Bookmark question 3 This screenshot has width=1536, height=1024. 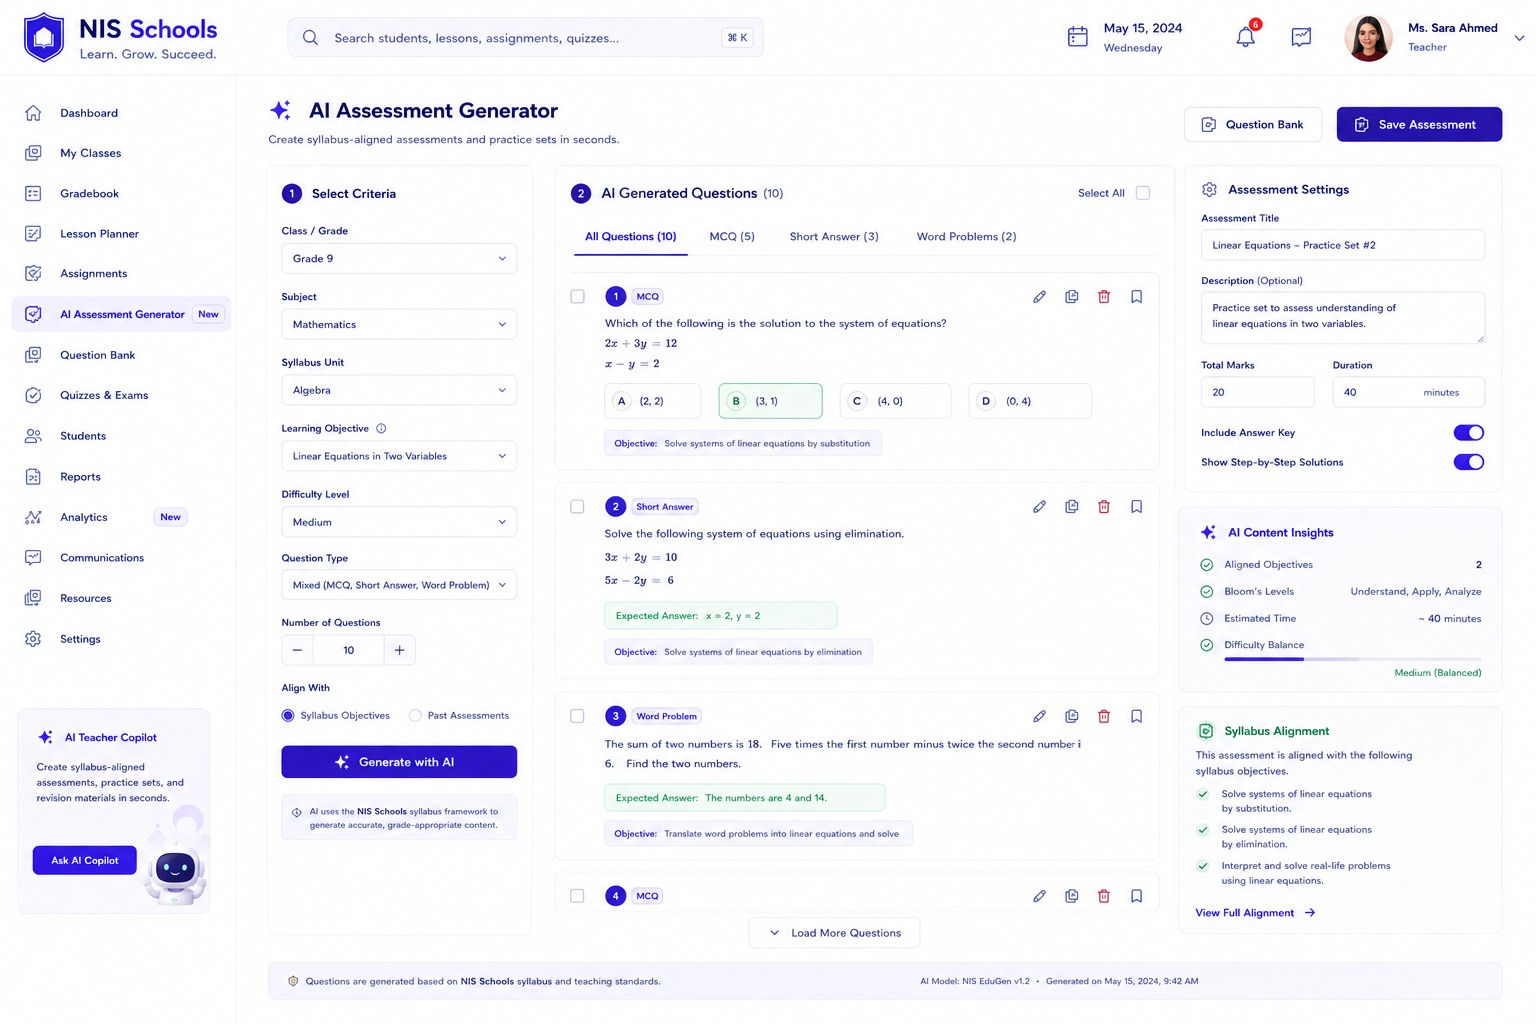tap(1136, 716)
